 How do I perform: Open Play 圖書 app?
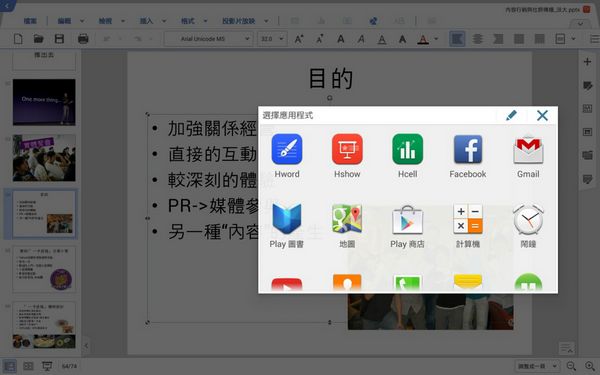[x=287, y=226]
